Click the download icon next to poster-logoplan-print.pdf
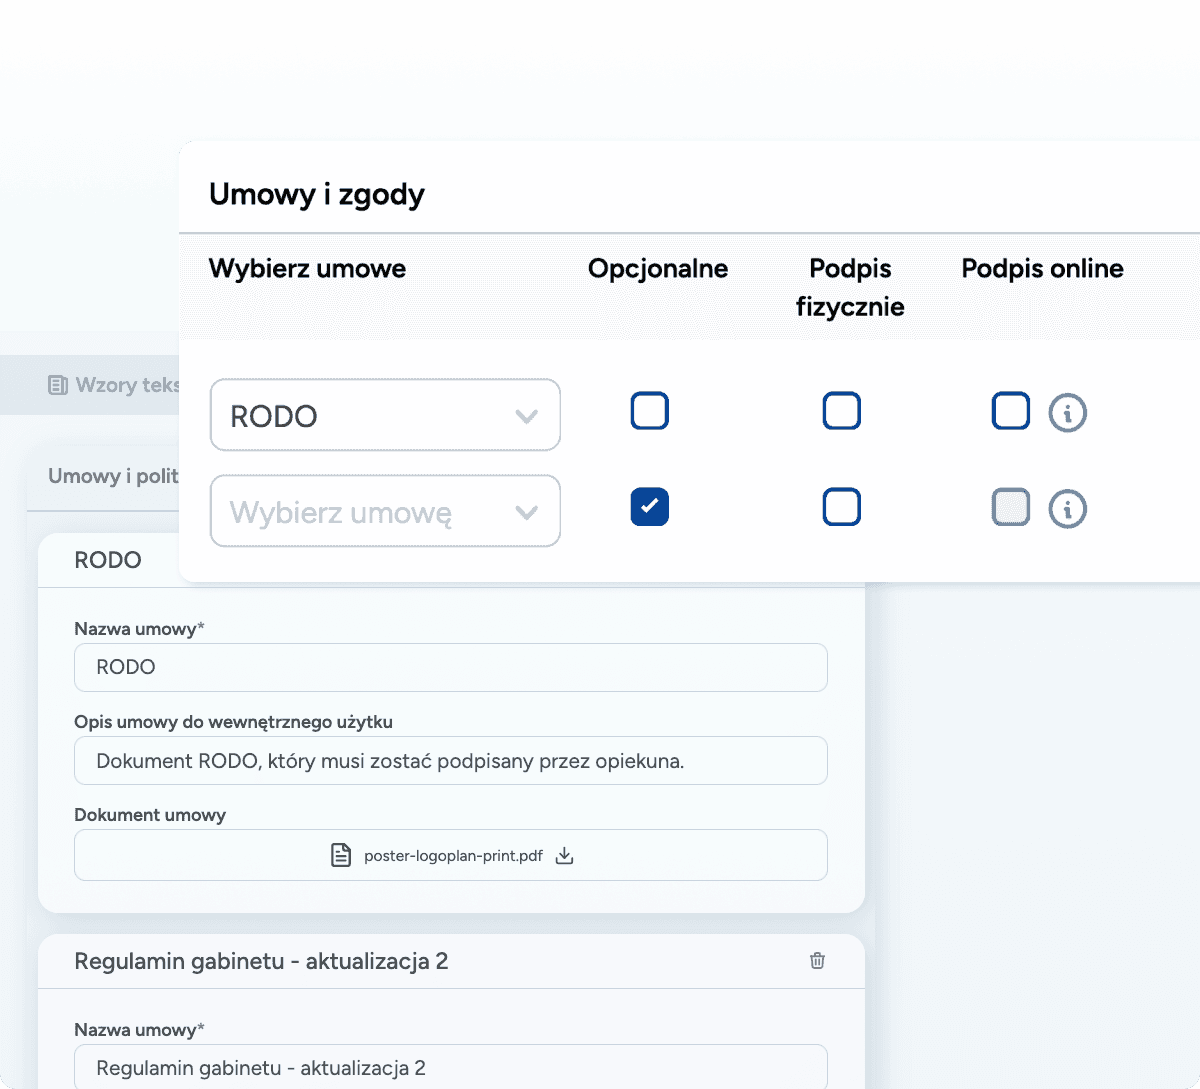1200x1089 pixels. coord(564,856)
